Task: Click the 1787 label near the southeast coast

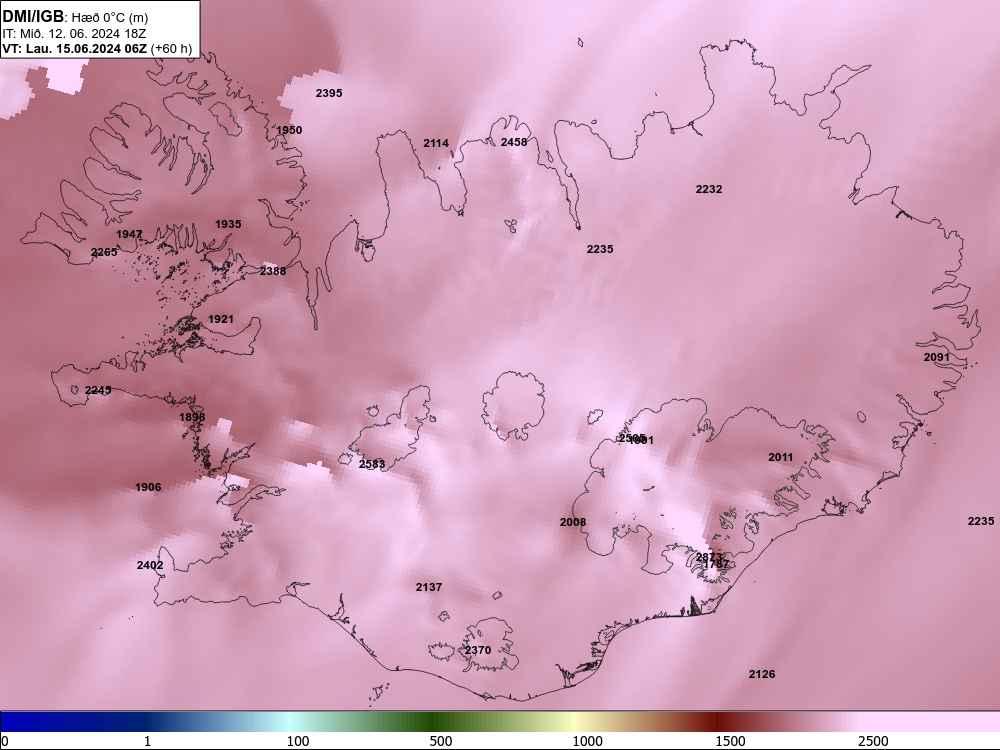Action: [x=716, y=564]
